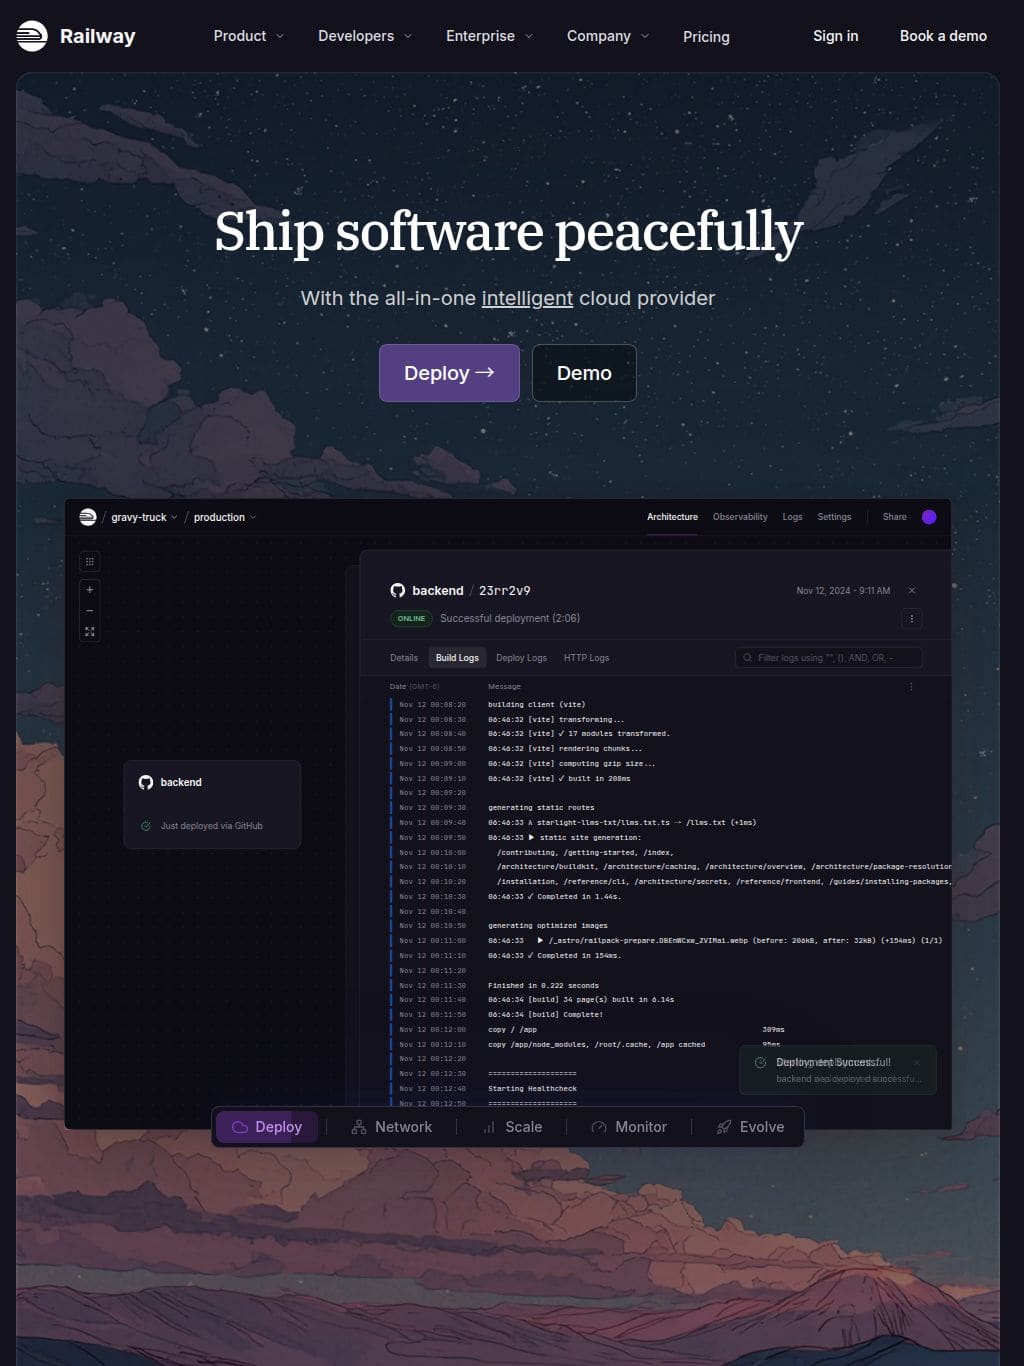
Task: Click the search magnifier icon
Action: (747, 658)
